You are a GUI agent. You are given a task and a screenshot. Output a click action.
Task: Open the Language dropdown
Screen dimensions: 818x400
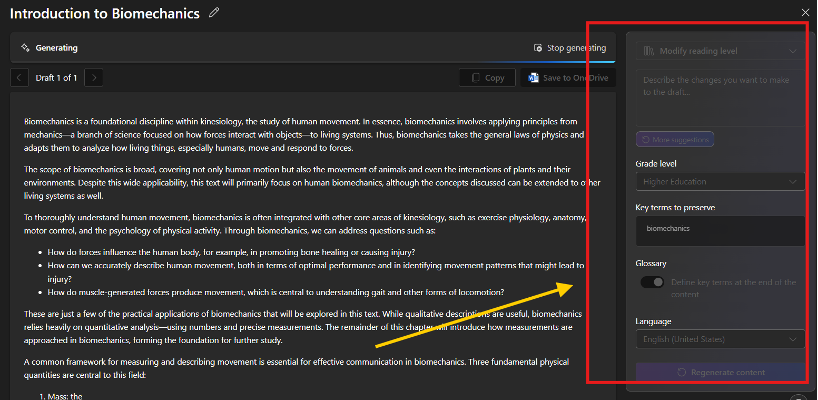coord(720,339)
